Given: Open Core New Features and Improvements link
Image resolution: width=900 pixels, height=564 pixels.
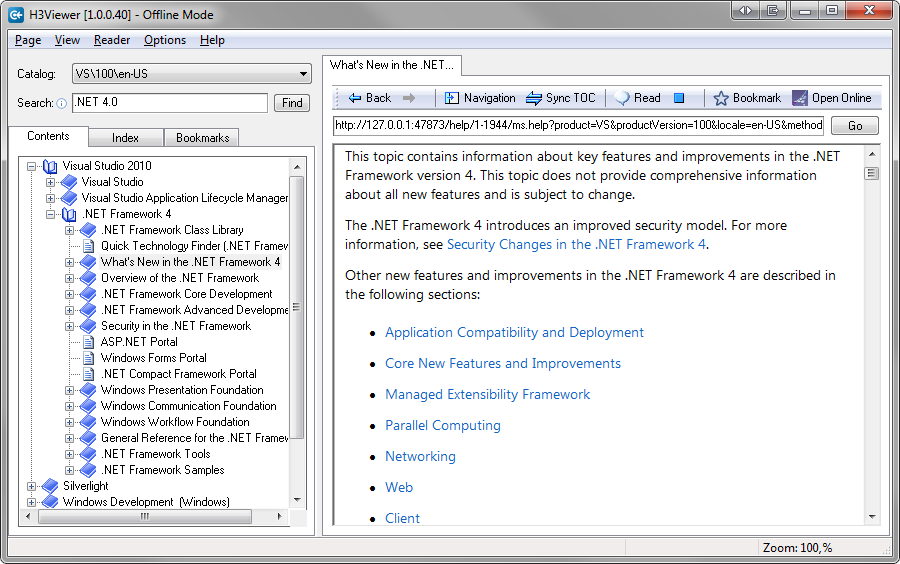Looking at the screenshot, I should pyautogui.click(x=503, y=364).
